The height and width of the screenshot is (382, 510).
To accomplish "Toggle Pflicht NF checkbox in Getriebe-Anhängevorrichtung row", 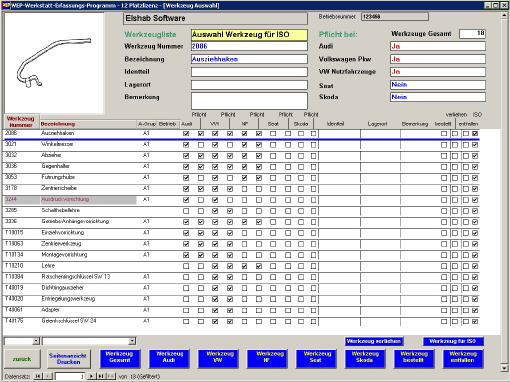I will pos(259,222).
